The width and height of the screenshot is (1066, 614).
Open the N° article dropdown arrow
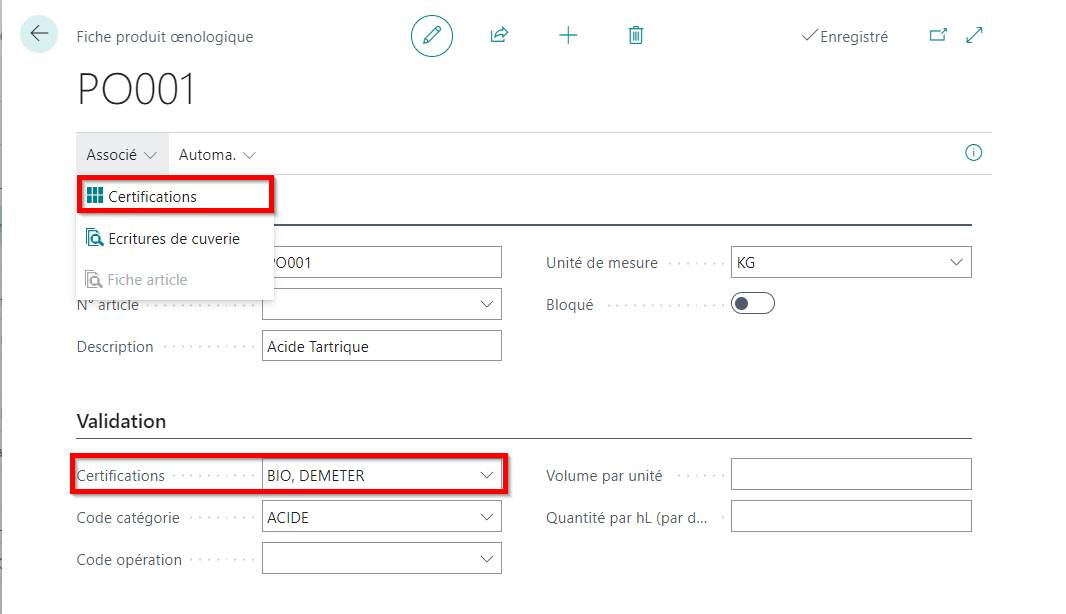point(487,304)
